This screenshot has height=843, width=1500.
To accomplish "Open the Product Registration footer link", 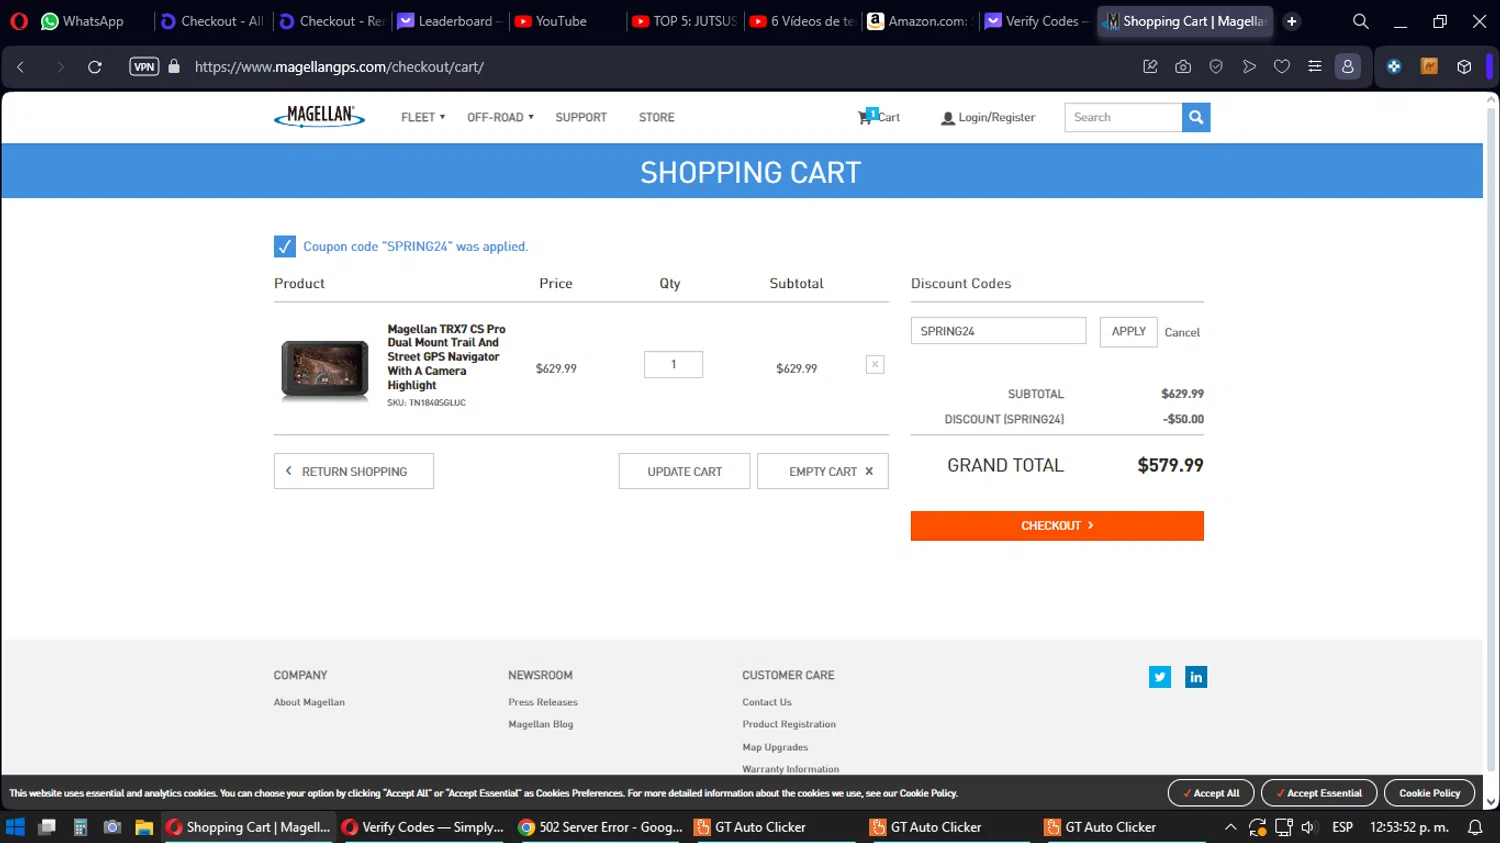I will pos(789,724).
